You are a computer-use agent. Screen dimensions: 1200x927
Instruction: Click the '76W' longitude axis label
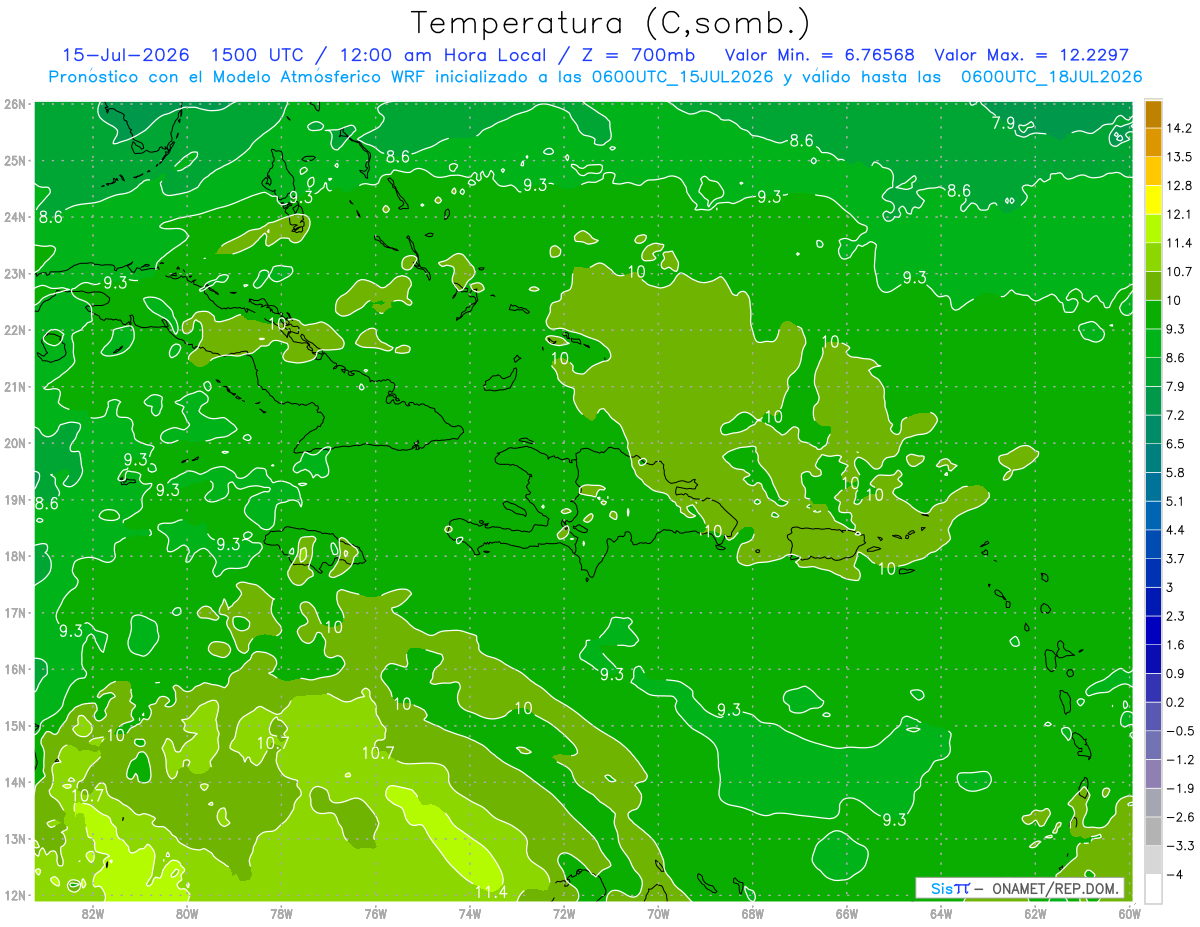coord(375,912)
